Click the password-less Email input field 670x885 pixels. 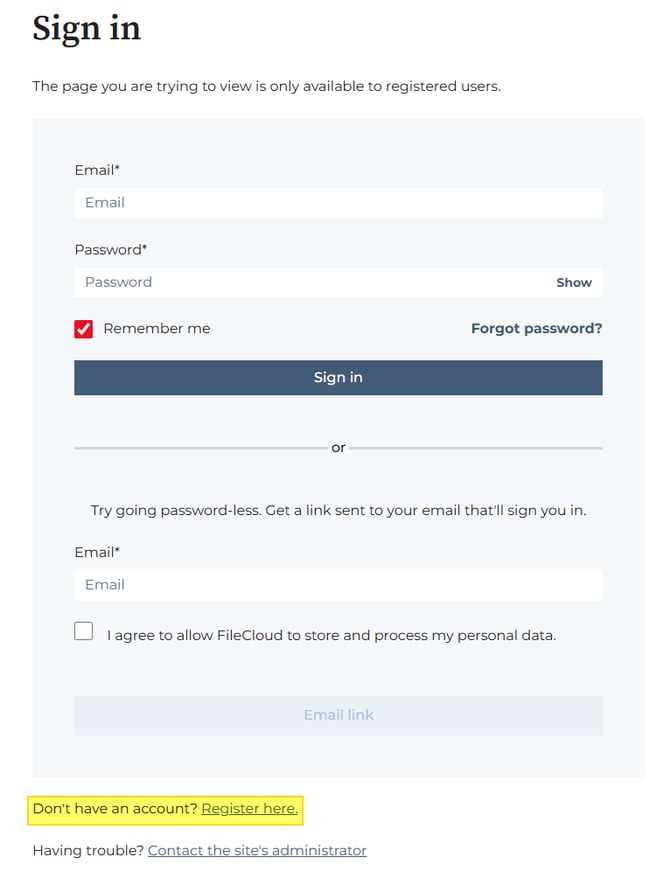point(337,585)
